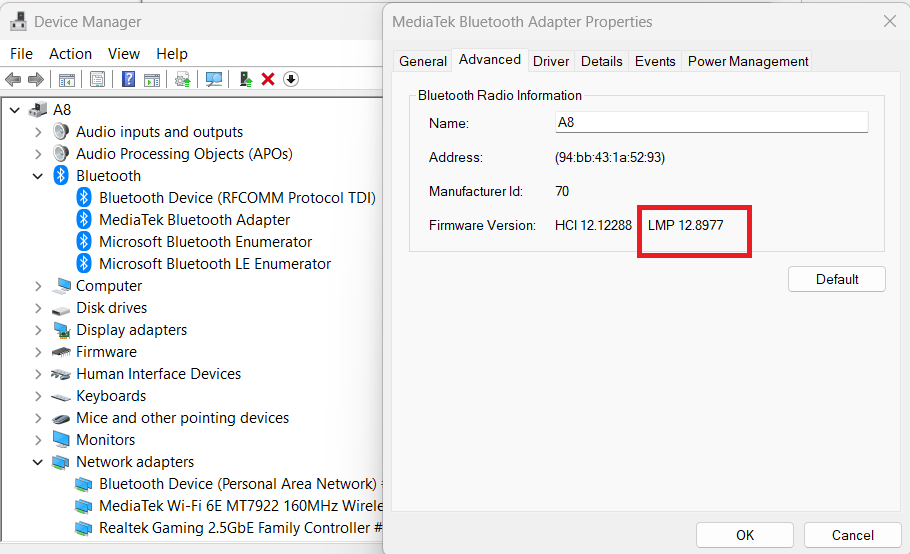
Task: Select Microsoft Bluetooth LE Enumerator device
Action: tap(214, 264)
